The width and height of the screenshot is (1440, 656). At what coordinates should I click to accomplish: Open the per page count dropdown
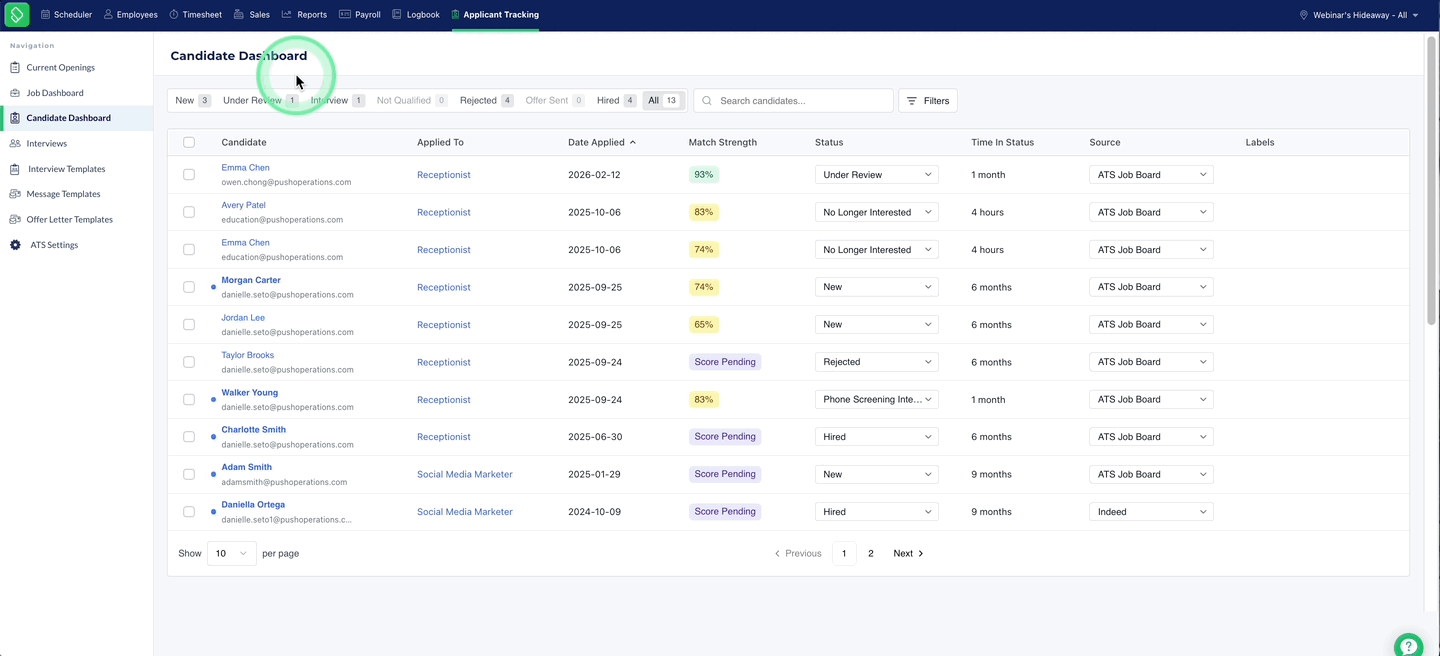(x=232, y=553)
